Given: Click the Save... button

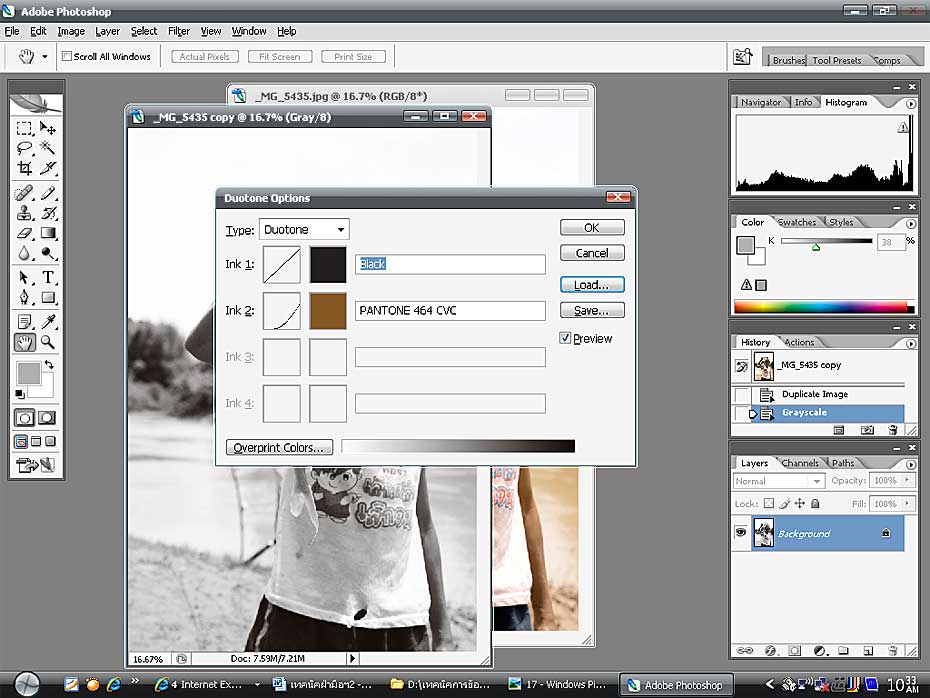Looking at the screenshot, I should [x=592, y=310].
